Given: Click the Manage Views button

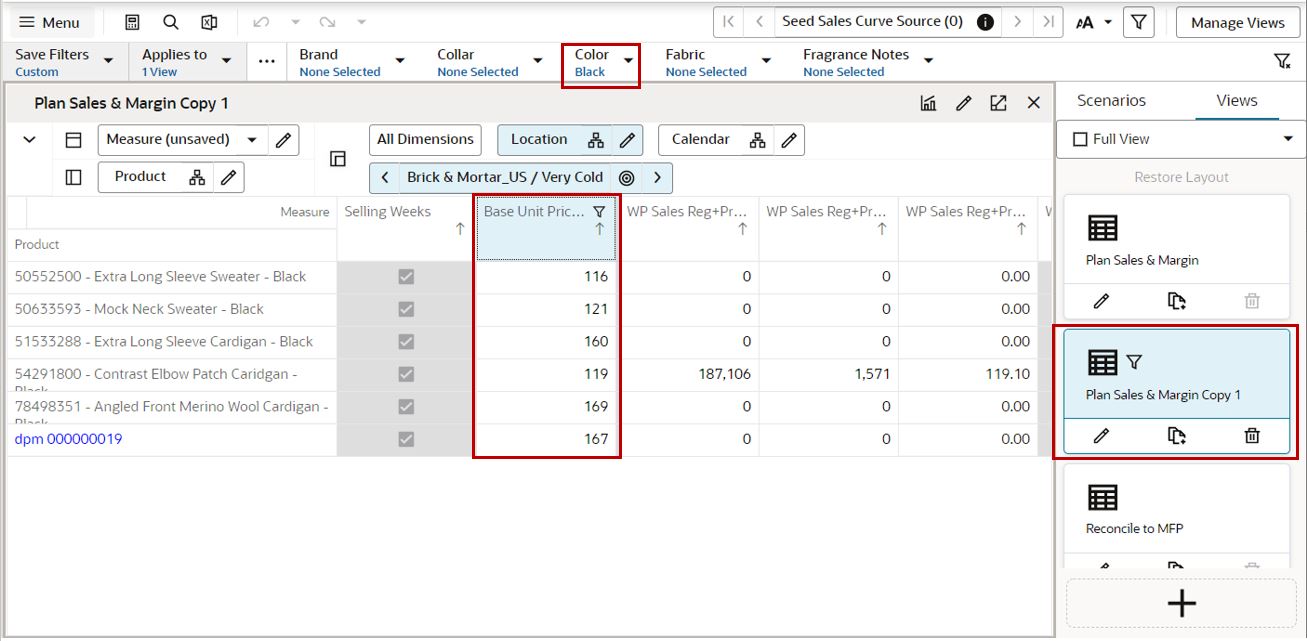Looking at the screenshot, I should [1237, 21].
